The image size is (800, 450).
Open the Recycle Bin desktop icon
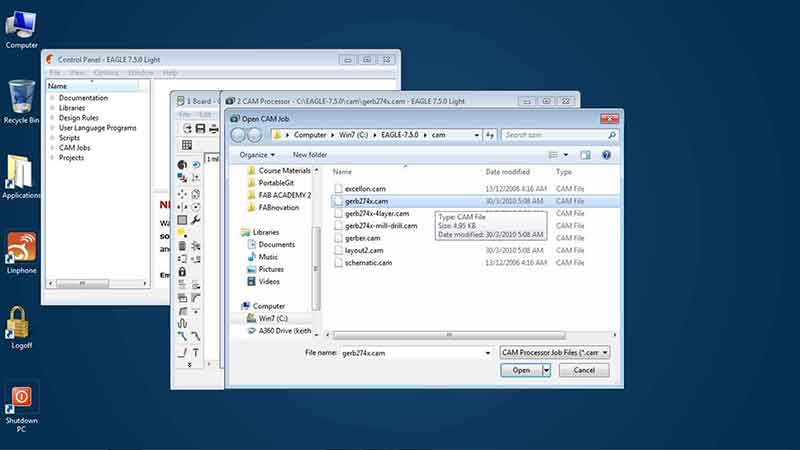(21, 102)
